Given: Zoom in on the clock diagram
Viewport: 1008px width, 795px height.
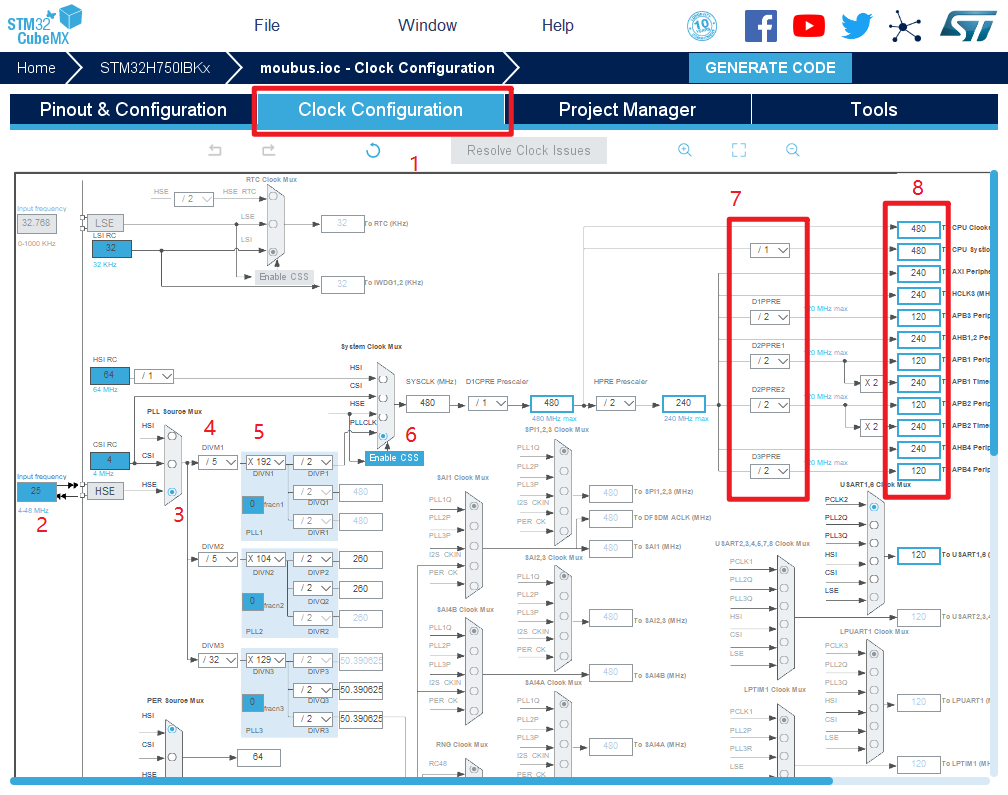Looking at the screenshot, I should tap(685, 150).
